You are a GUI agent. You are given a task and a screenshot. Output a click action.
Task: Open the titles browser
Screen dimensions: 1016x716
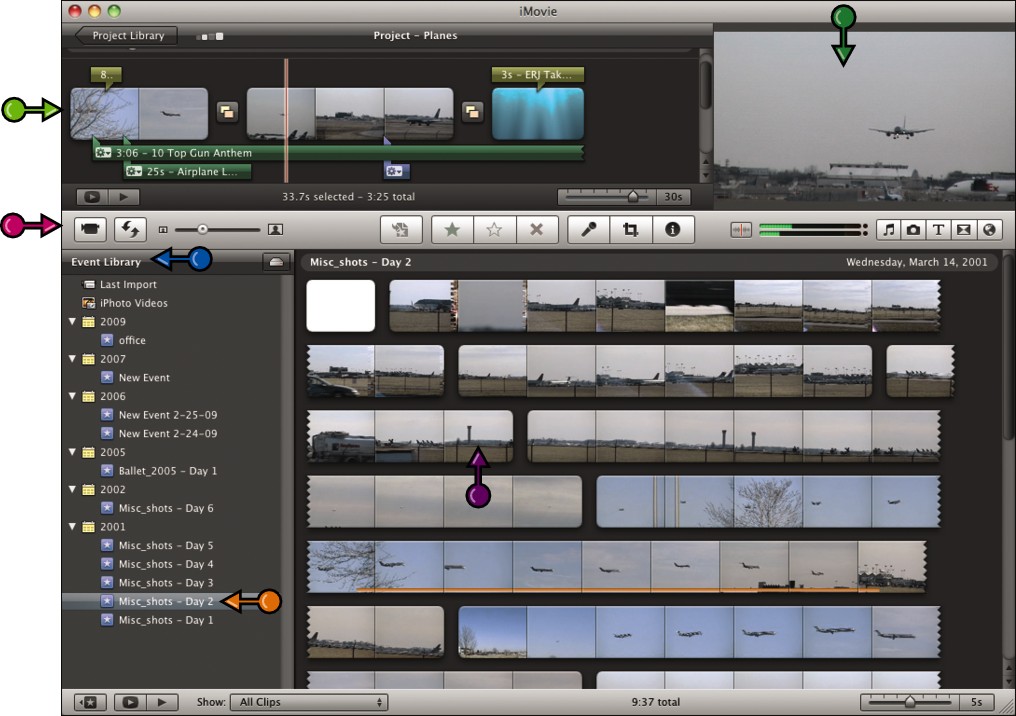pos(938,229)
